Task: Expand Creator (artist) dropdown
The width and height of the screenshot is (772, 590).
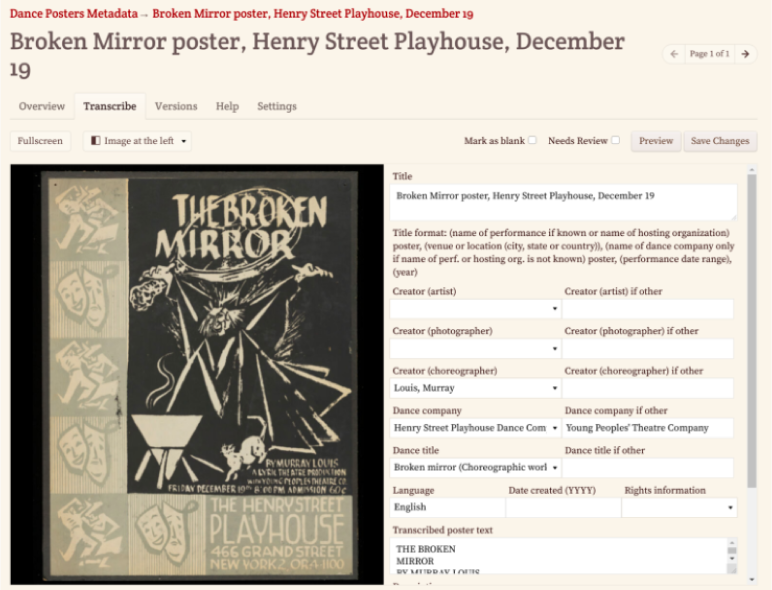Action: pos(475,309)
